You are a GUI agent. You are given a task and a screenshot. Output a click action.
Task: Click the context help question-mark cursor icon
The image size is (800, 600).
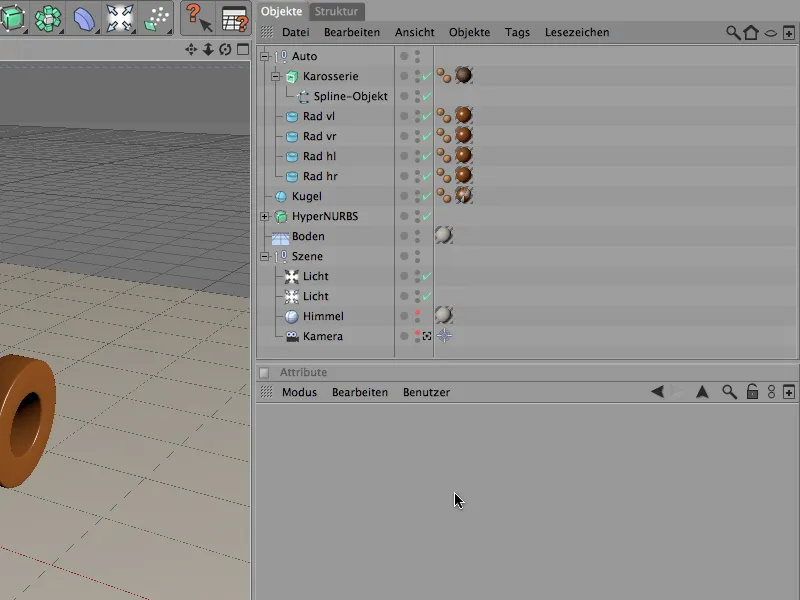point(199,18)
